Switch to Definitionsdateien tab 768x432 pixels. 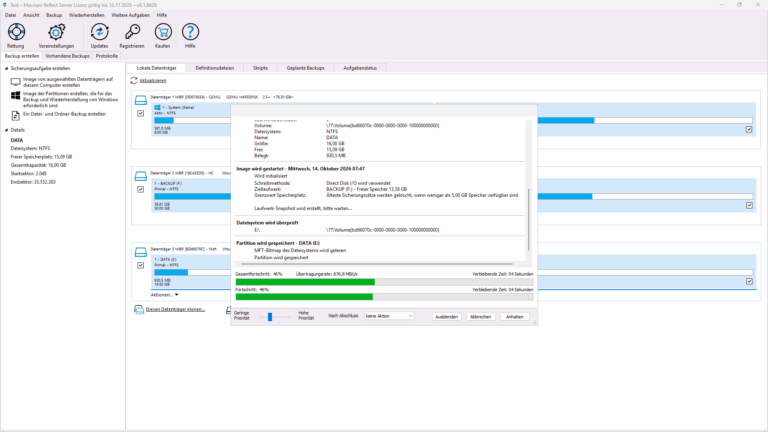pyautogui.click(x=215, y=68)
